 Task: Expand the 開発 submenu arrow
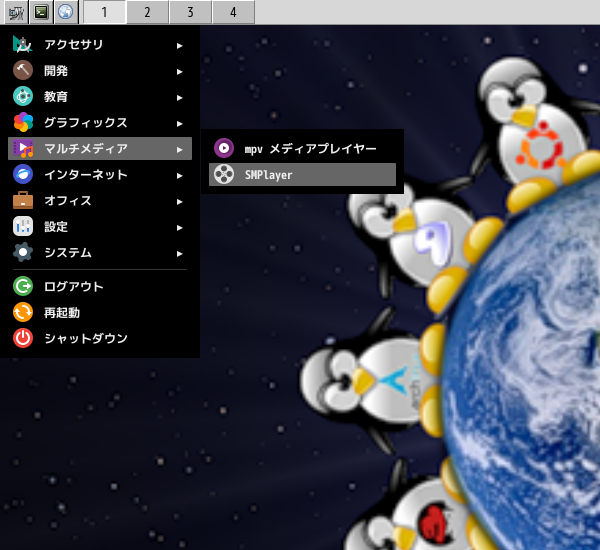coord(179,72)
